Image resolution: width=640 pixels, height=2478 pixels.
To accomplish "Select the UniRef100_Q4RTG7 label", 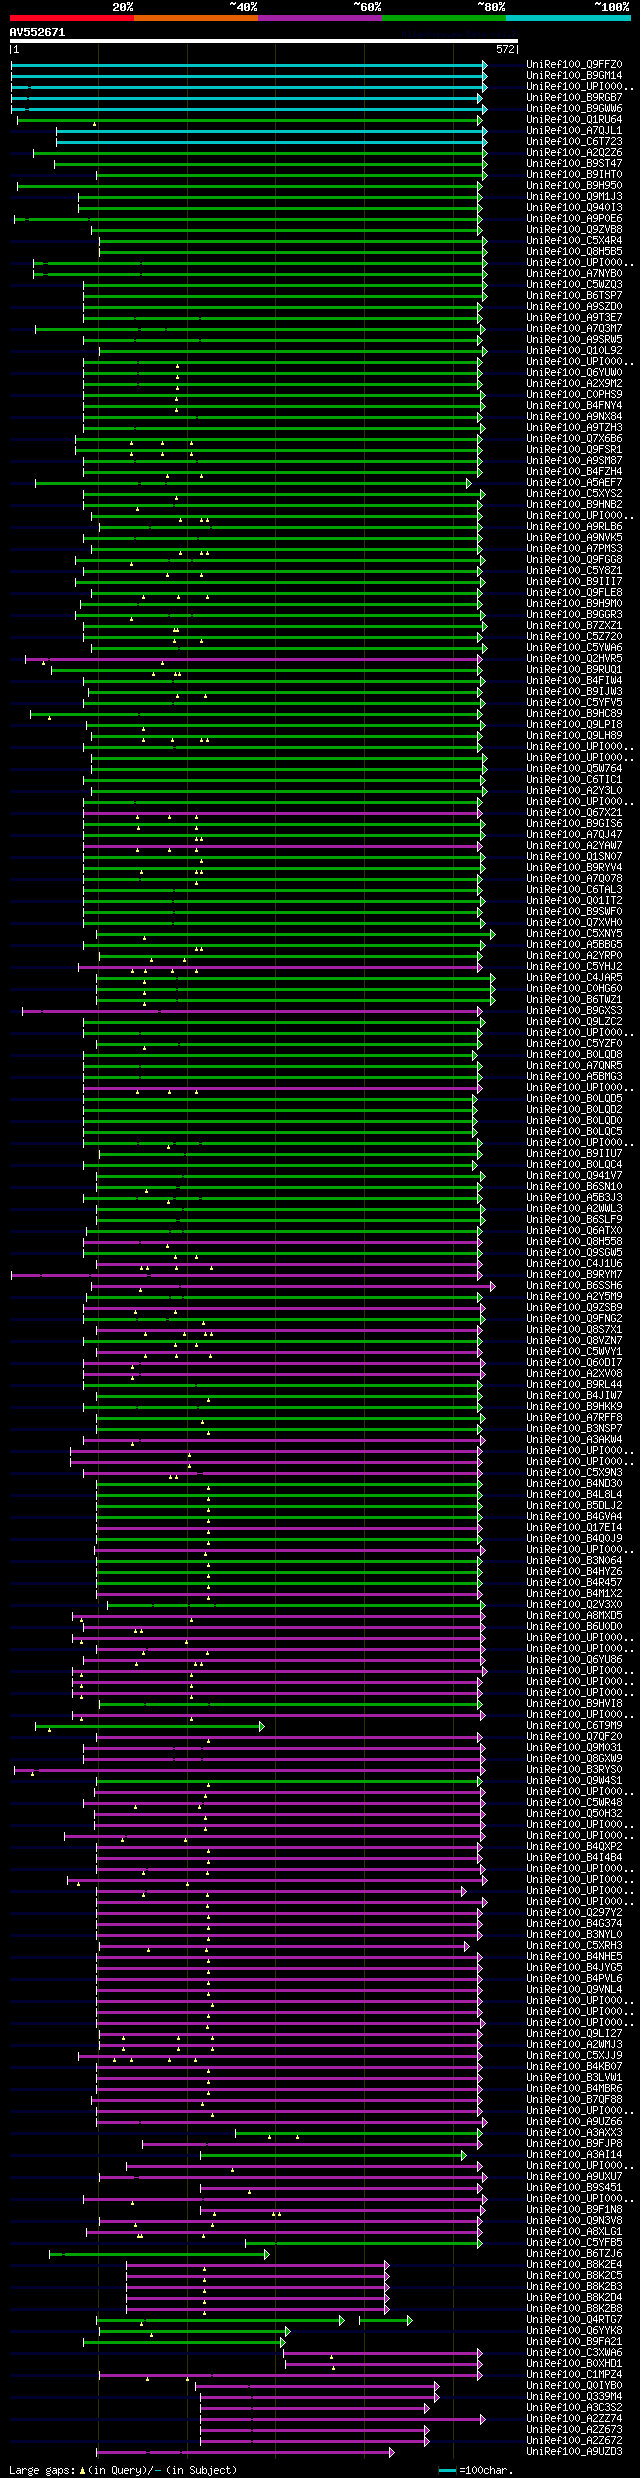I will 574,2320.
